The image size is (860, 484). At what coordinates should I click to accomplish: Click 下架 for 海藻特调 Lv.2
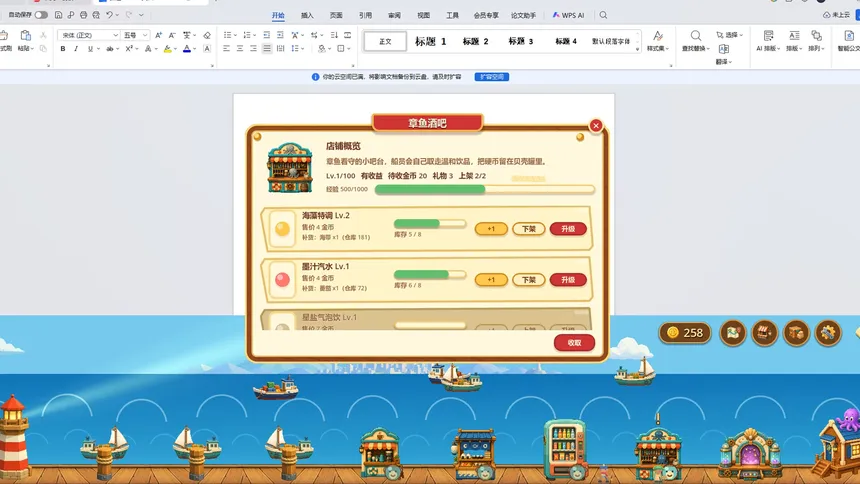click(529, 229)
